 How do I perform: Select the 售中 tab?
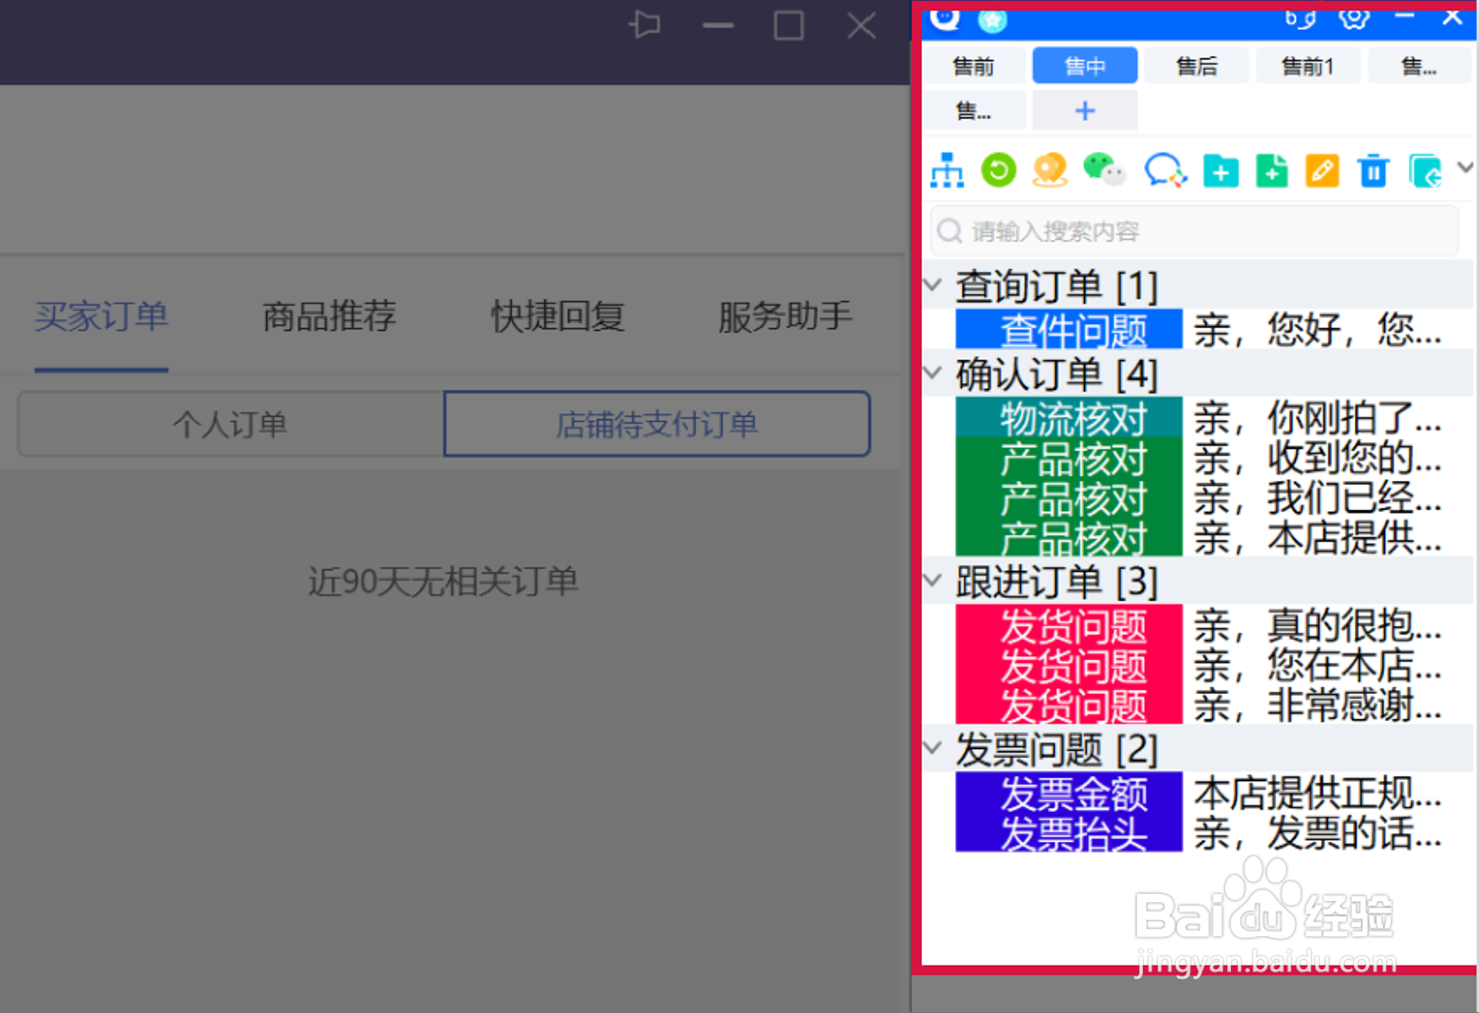click(x=1085, y=66)
